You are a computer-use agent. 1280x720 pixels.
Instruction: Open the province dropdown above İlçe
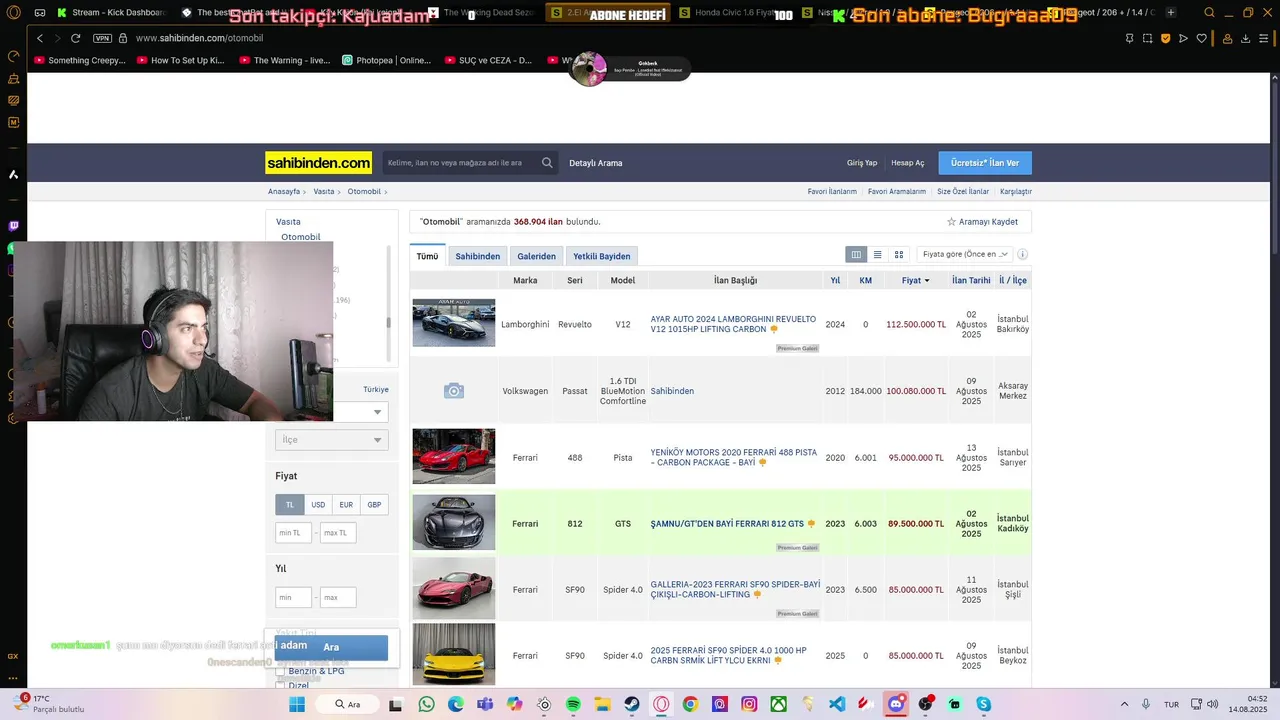point(360,412)
